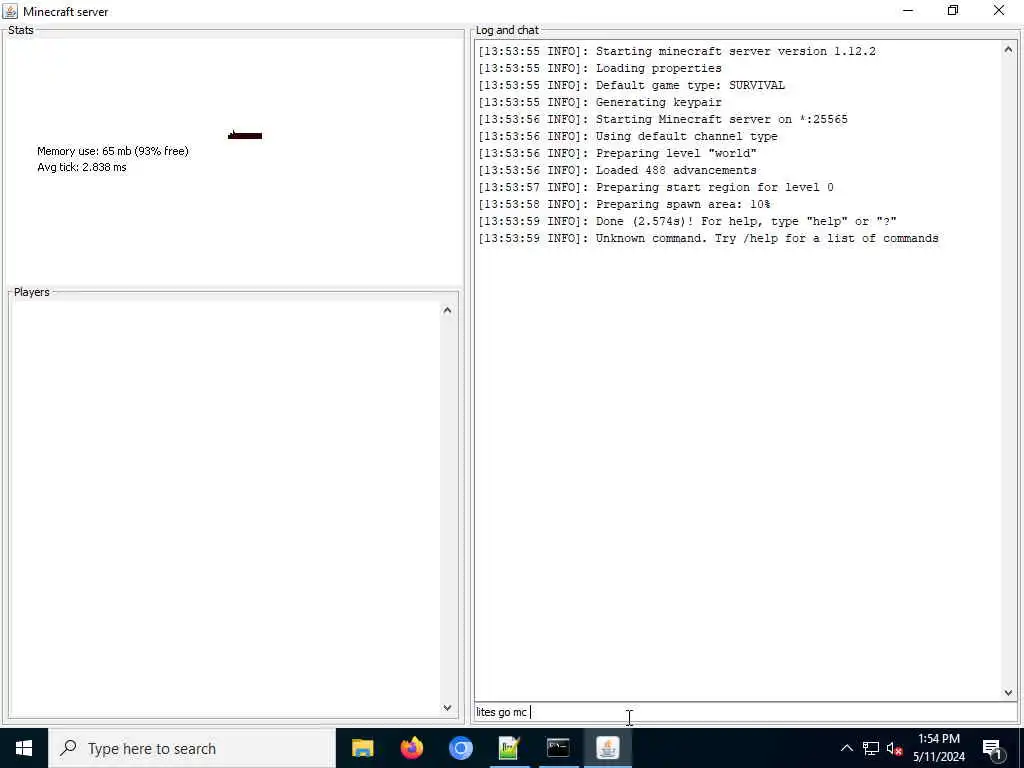The height and width of the screenshot is (768, 1024).
Task: Click the 'Generating keypair' log line
Action: [600, 102]
